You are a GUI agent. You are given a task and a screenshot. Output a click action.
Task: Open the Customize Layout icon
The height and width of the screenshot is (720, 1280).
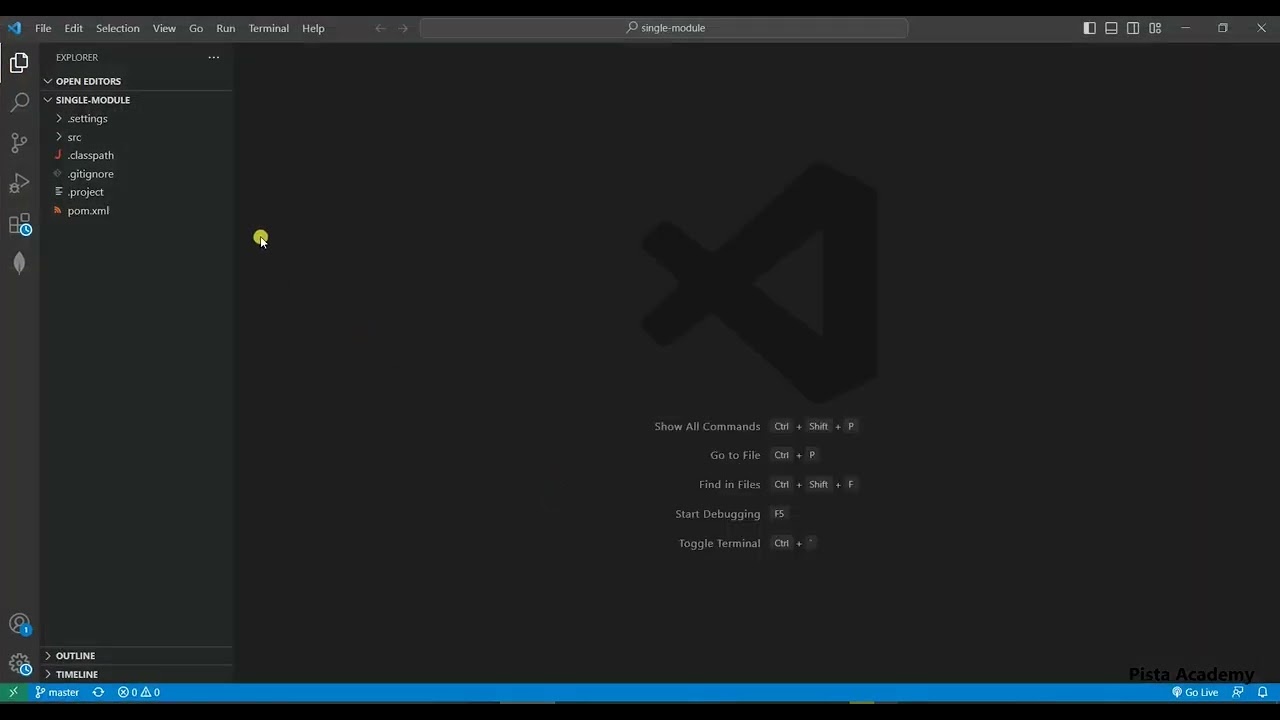(1155, 28)
